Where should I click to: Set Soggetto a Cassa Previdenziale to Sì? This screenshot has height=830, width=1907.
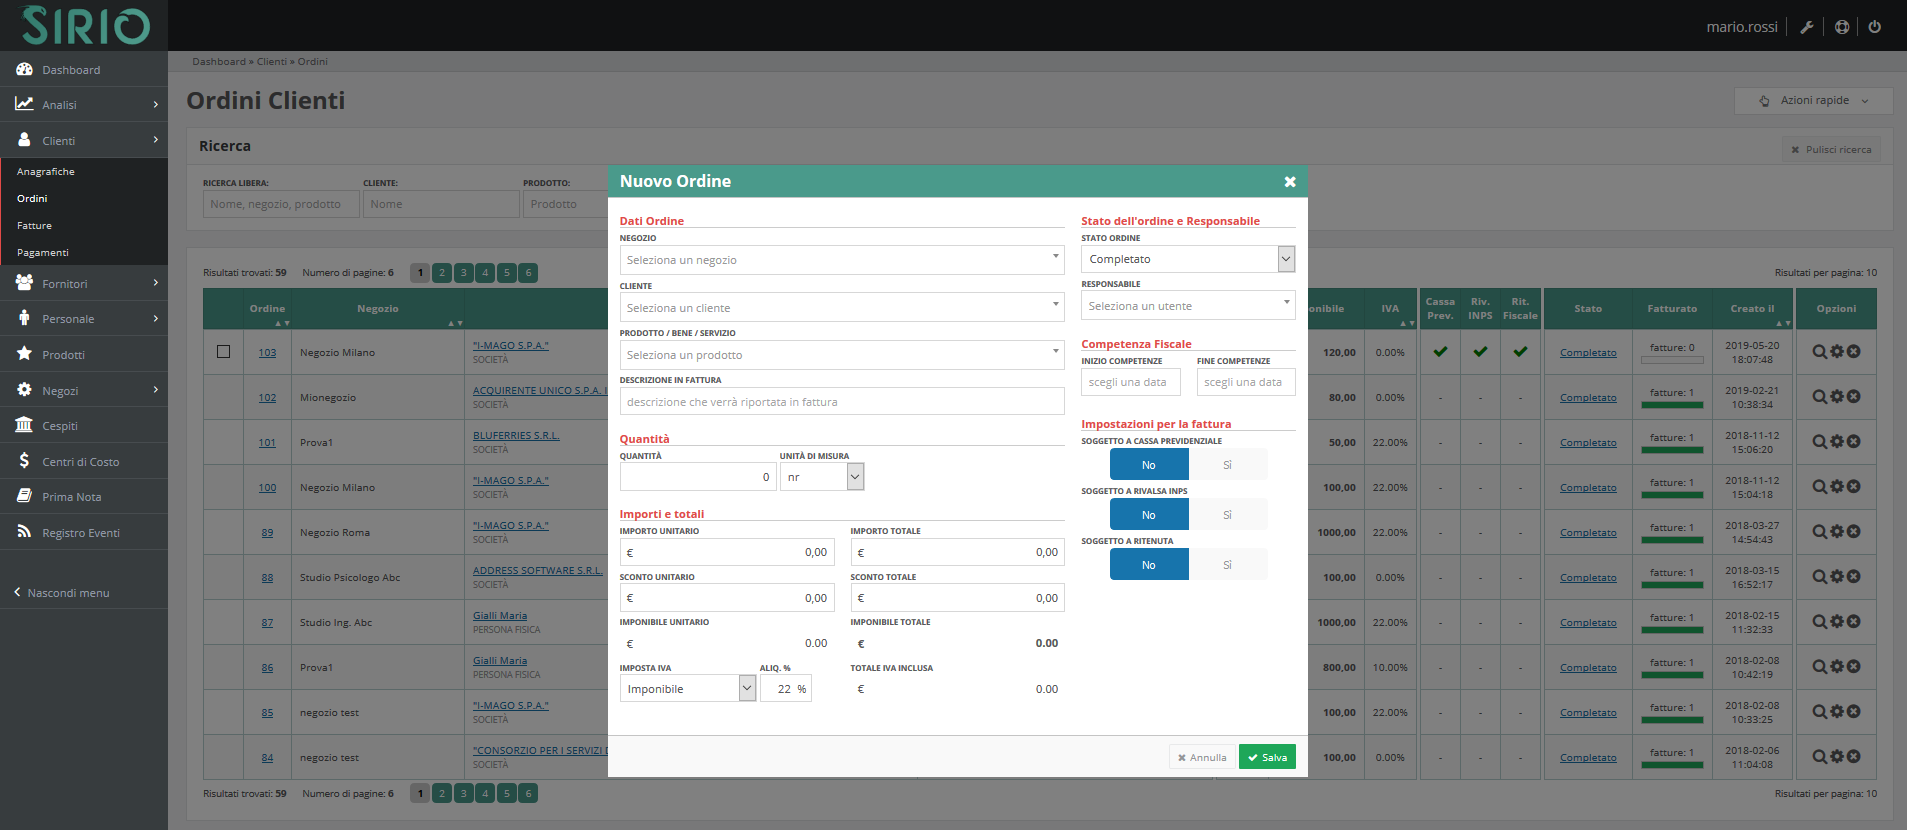click(x=1227, y=465)
